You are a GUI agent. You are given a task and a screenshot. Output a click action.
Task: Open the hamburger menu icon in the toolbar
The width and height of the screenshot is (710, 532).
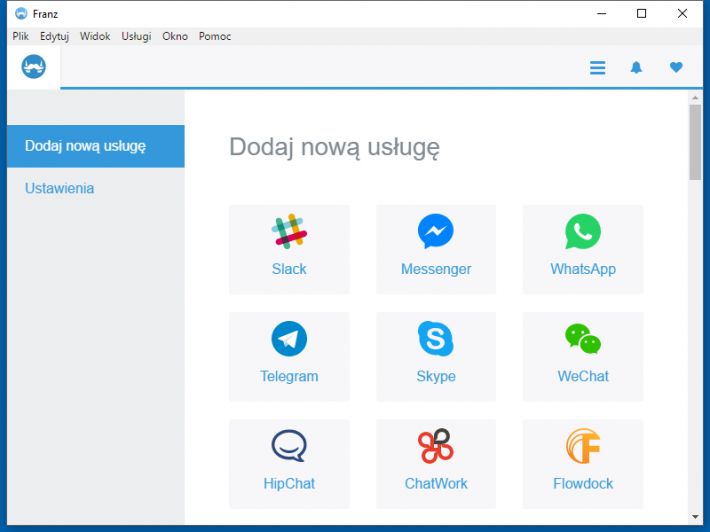point(597,68)
